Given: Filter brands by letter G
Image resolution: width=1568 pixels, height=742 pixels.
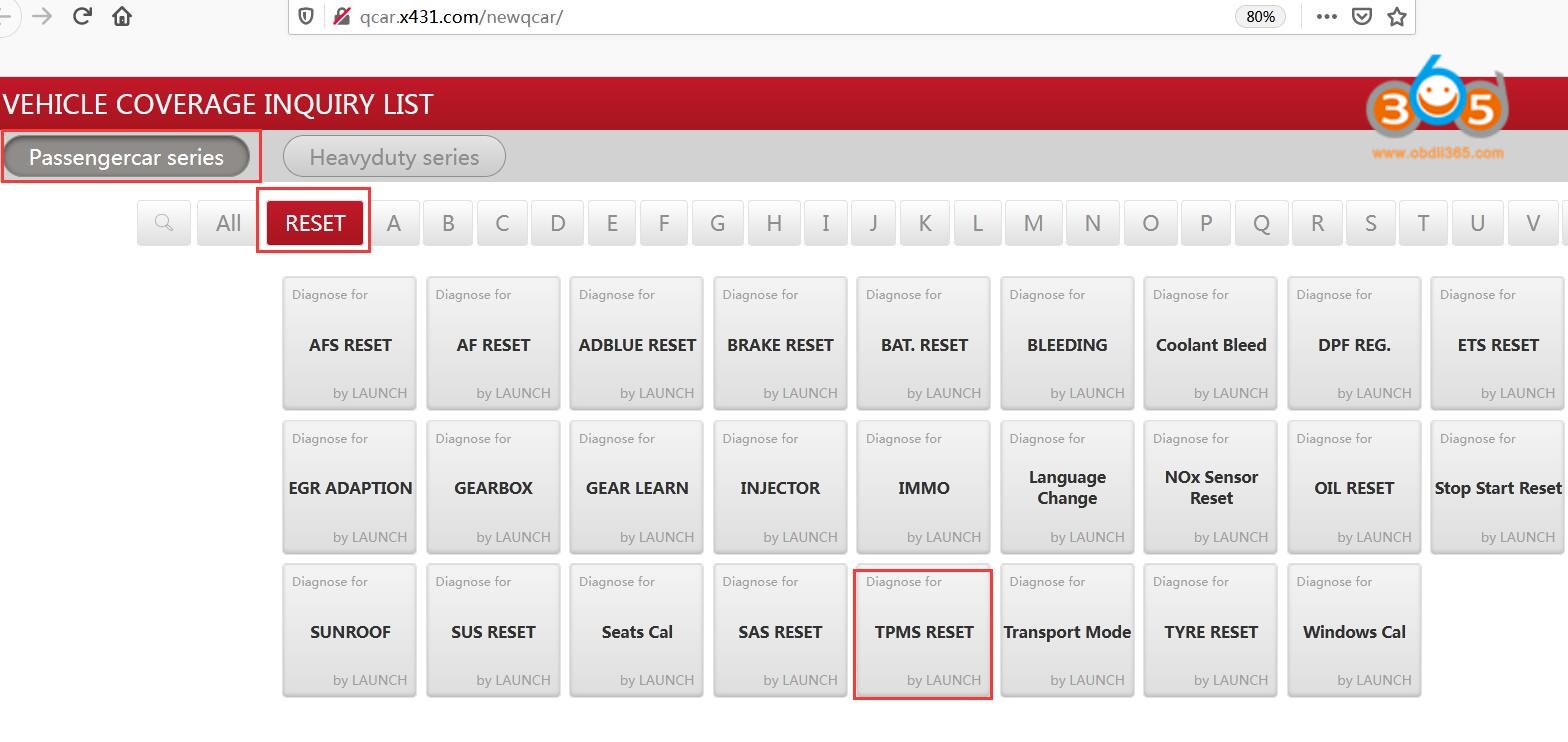Looking at the screenshot, I should click(x=717, y=223).
